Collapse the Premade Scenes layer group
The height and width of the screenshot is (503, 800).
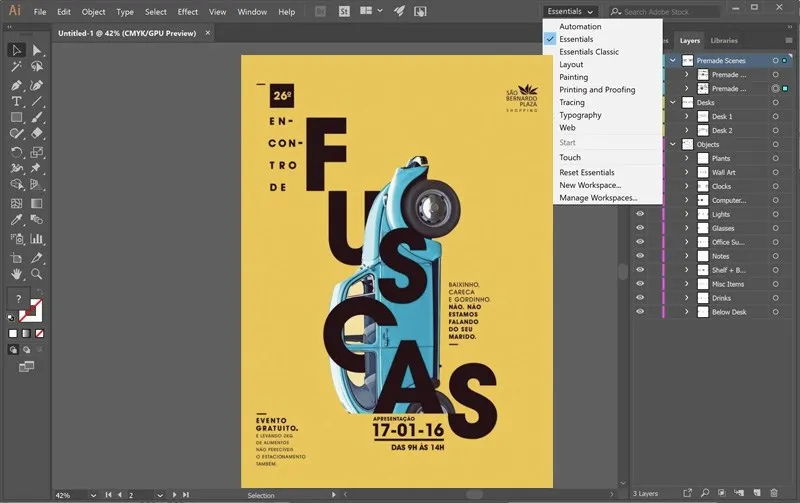coord(673,60)
